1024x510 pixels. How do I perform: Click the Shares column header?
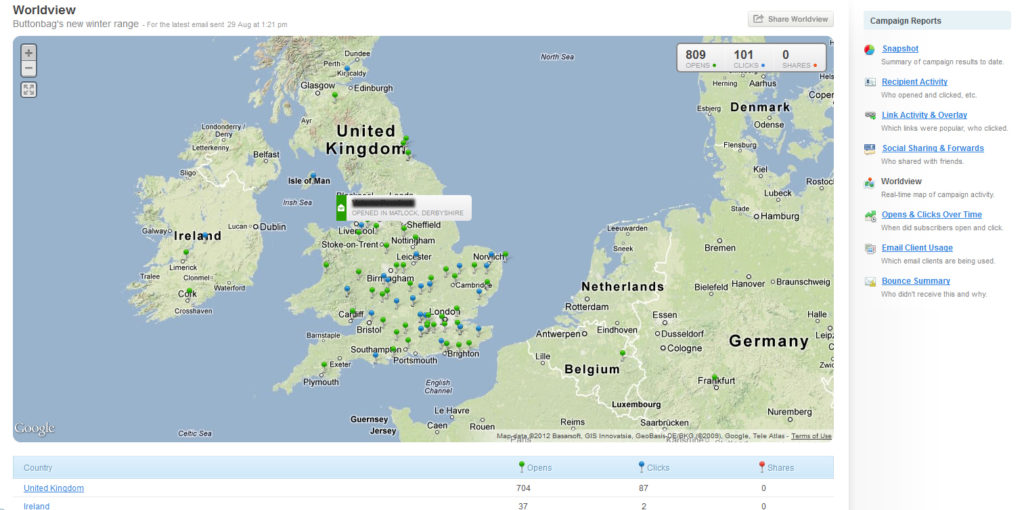coord(776,468)
